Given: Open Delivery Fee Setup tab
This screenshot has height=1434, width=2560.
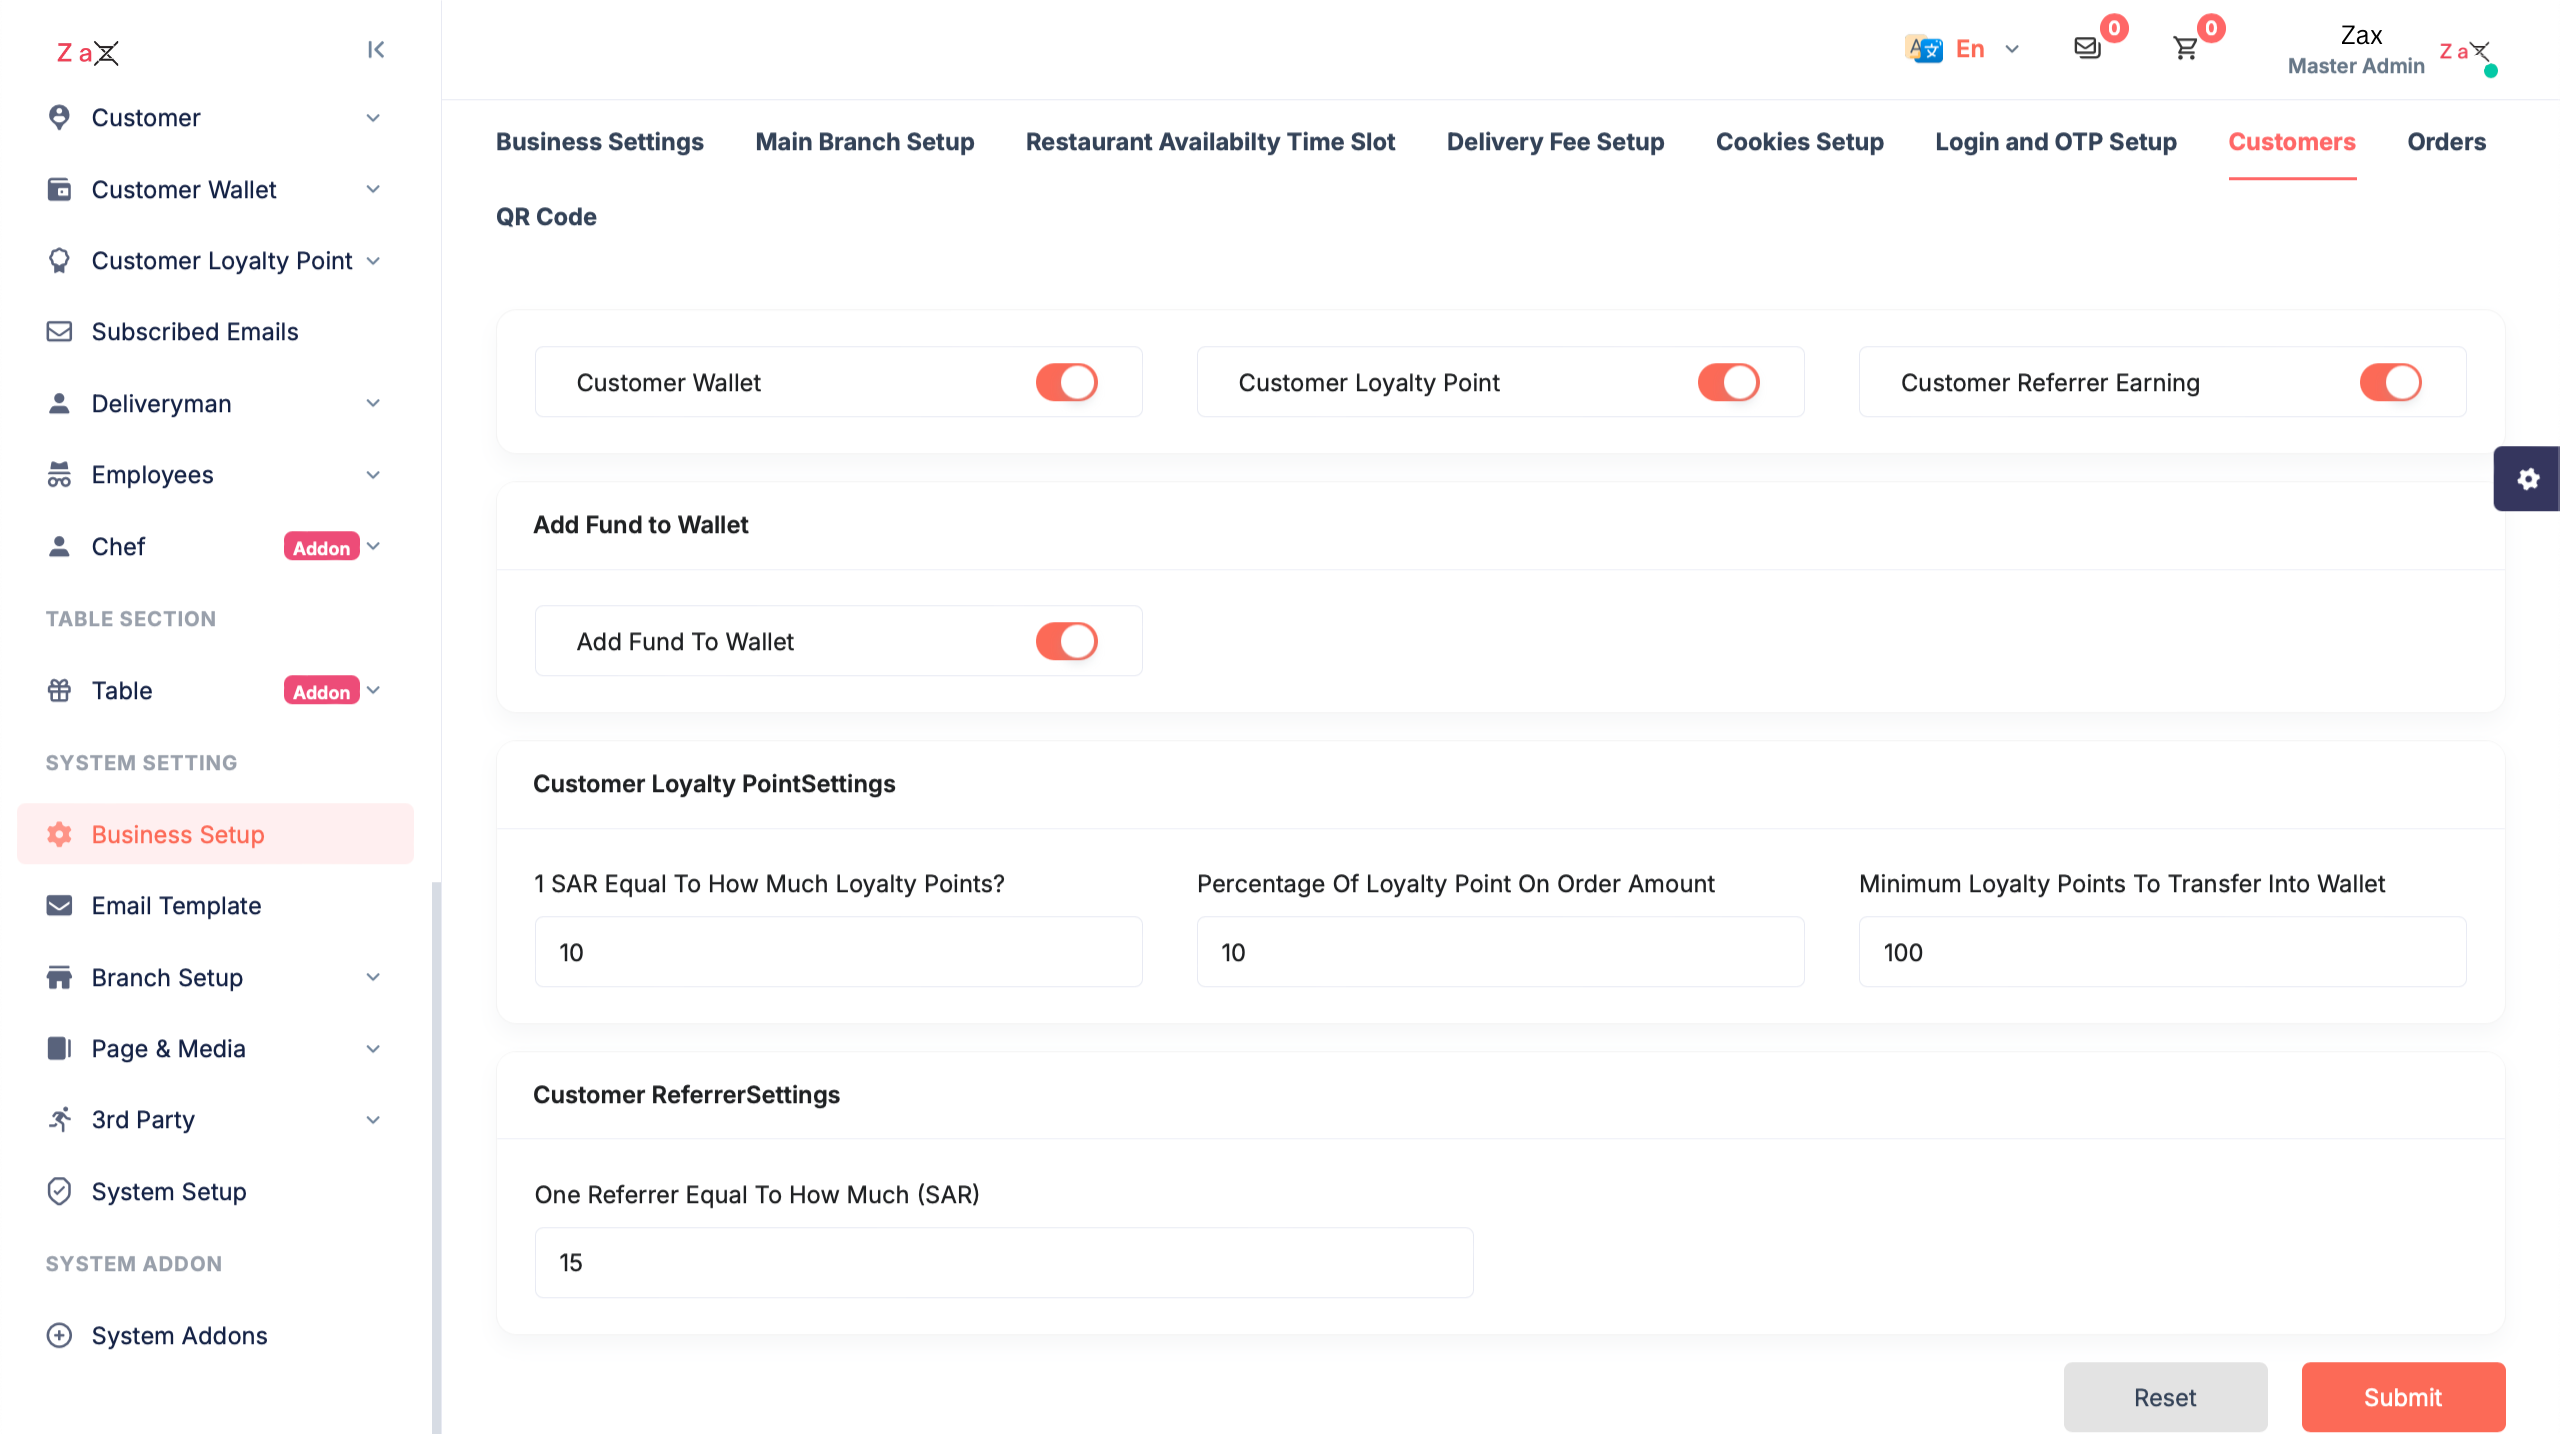Looking at the screenshot, I should (1555, 142).
